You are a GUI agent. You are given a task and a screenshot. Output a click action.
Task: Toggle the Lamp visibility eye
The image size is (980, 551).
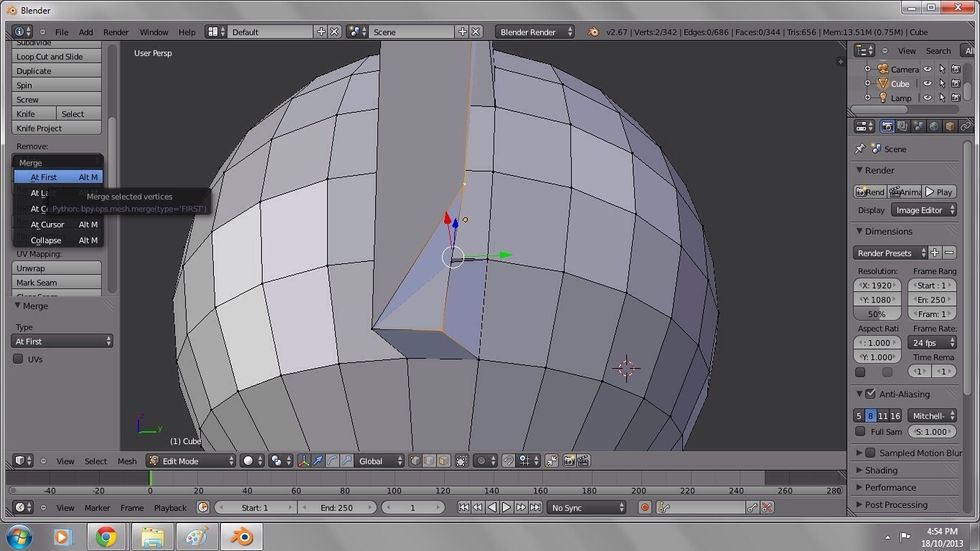[928, 98]
